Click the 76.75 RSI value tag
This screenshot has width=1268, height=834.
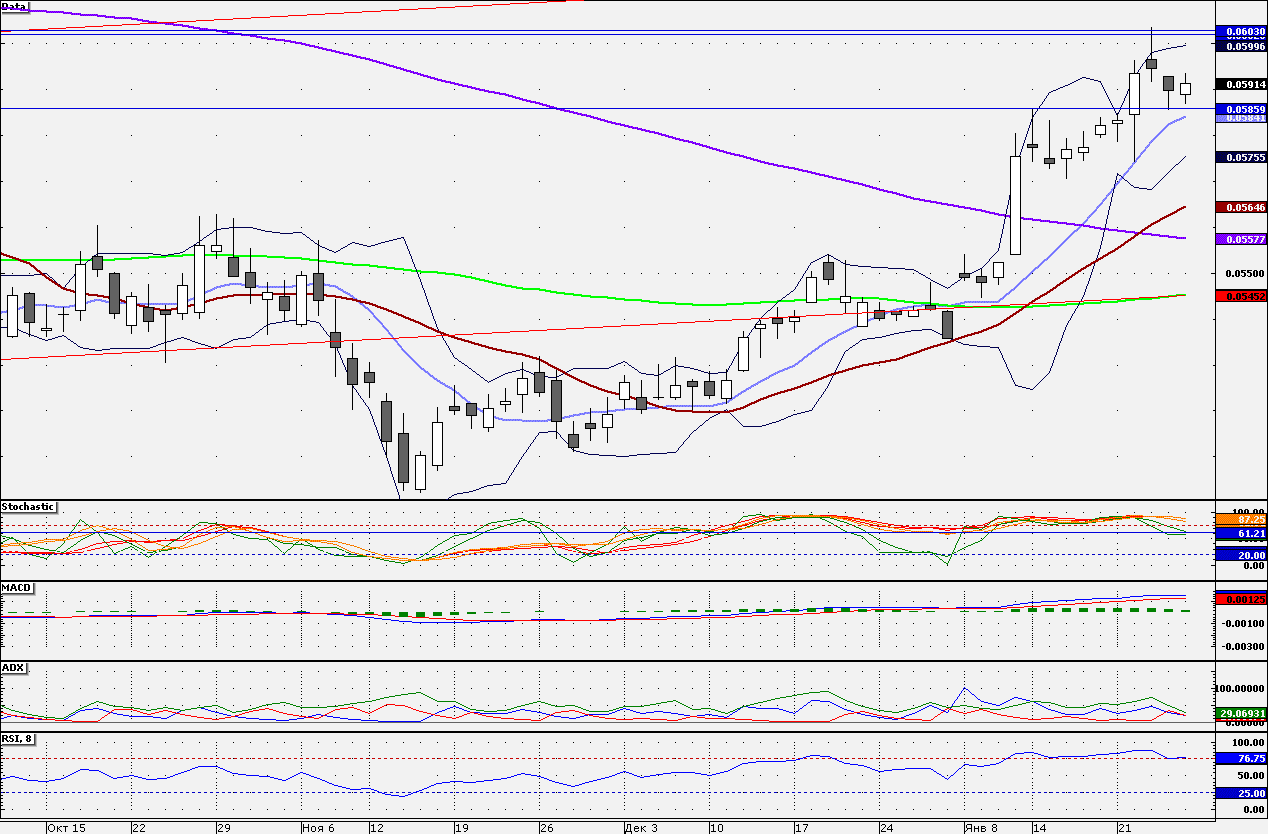1240,759
